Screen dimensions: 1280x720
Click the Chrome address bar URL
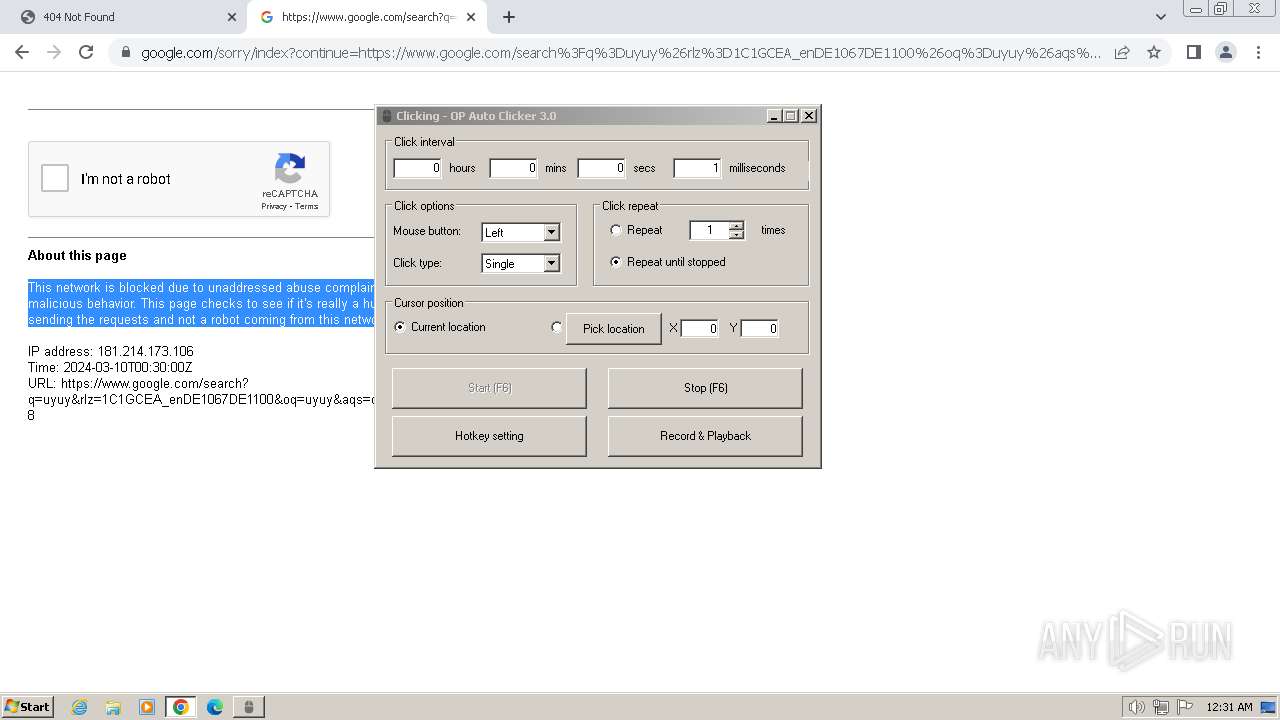pos(620,53)
